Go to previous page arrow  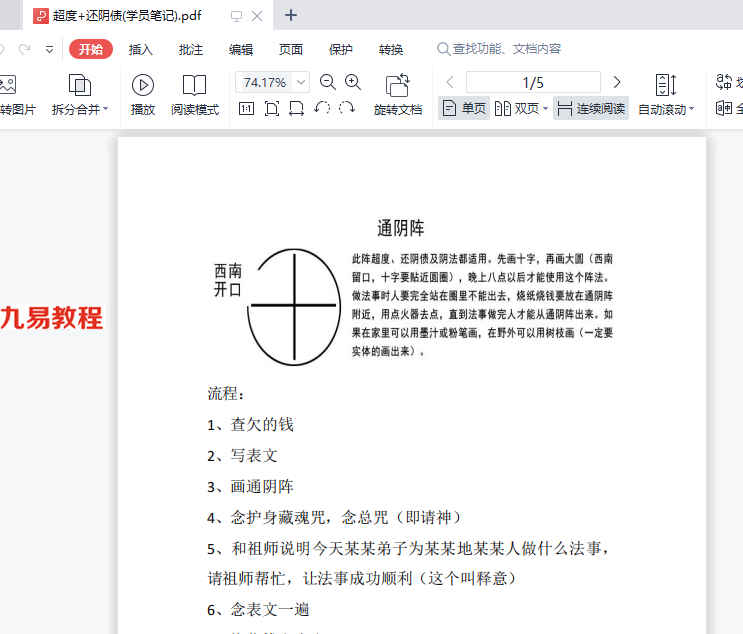coord(450,82)
